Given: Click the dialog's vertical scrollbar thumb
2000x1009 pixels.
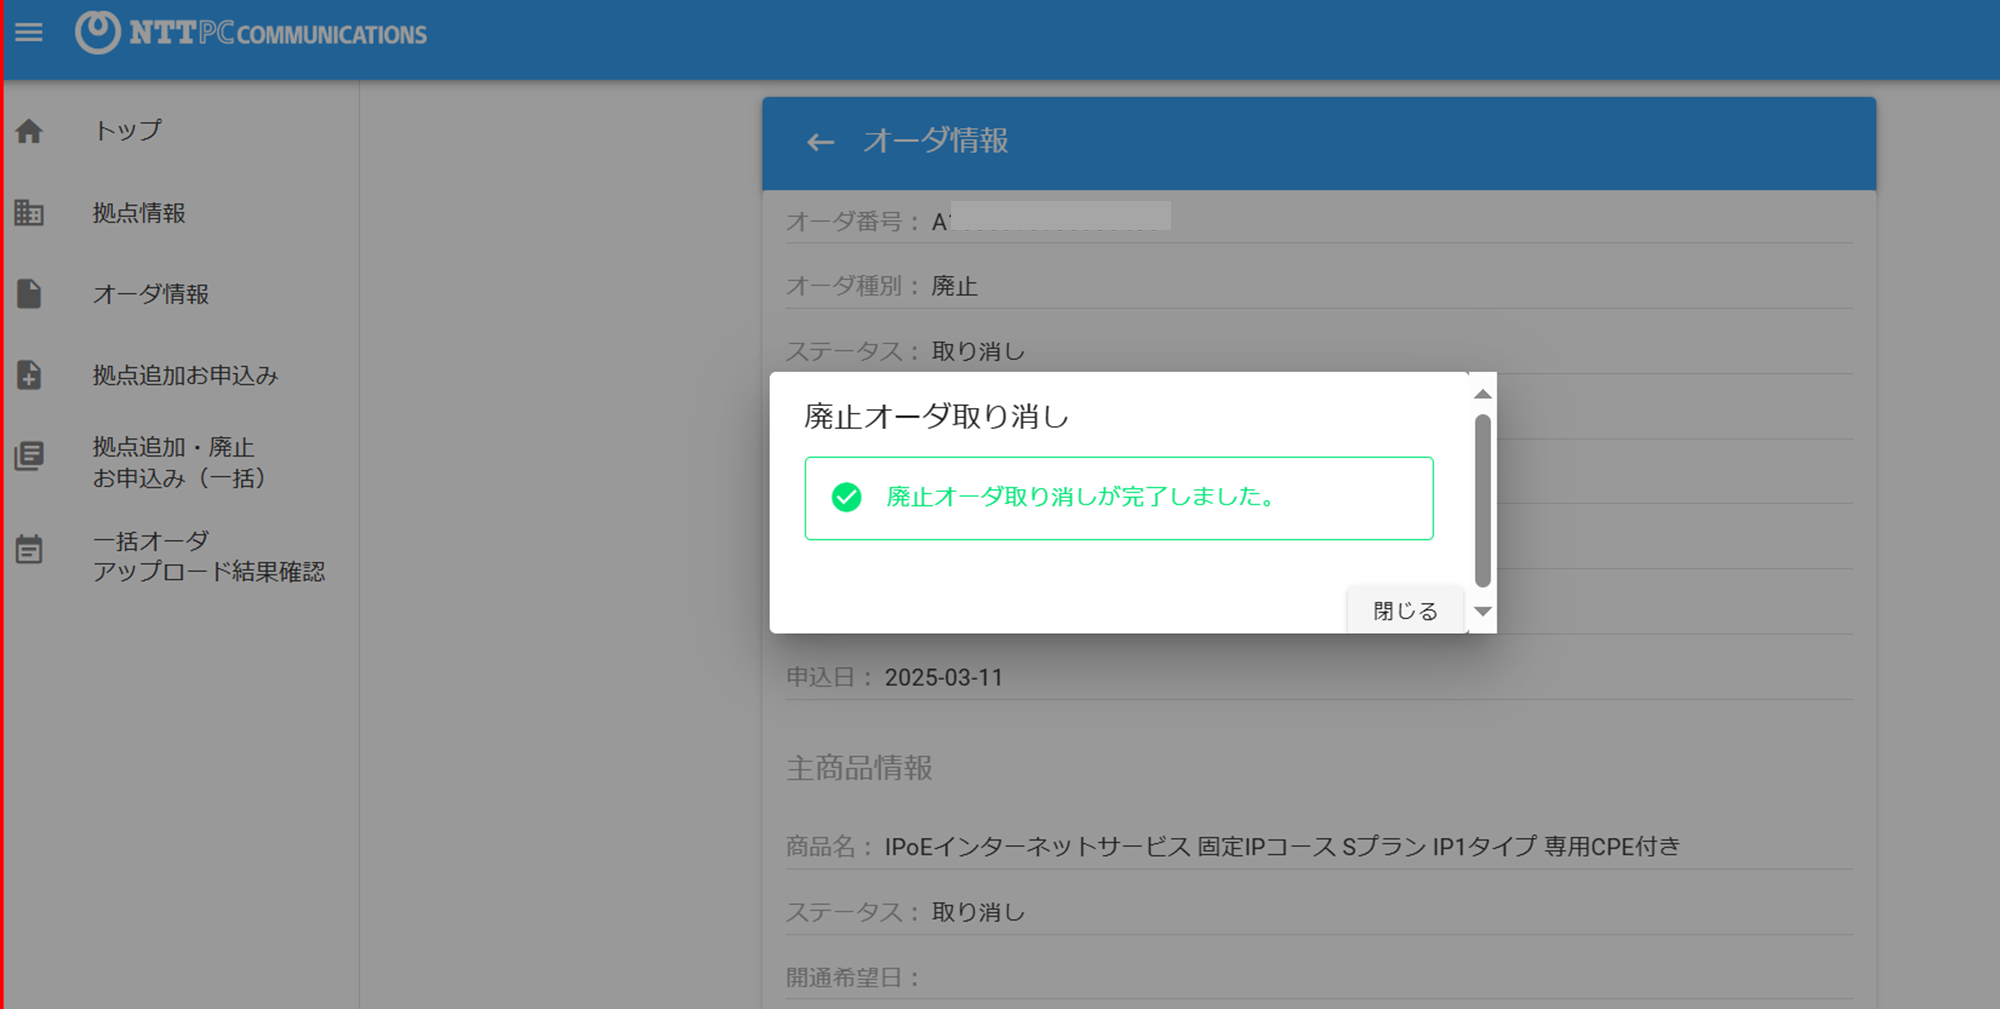Looking at the screenshot, I should tap(1483, 500).
